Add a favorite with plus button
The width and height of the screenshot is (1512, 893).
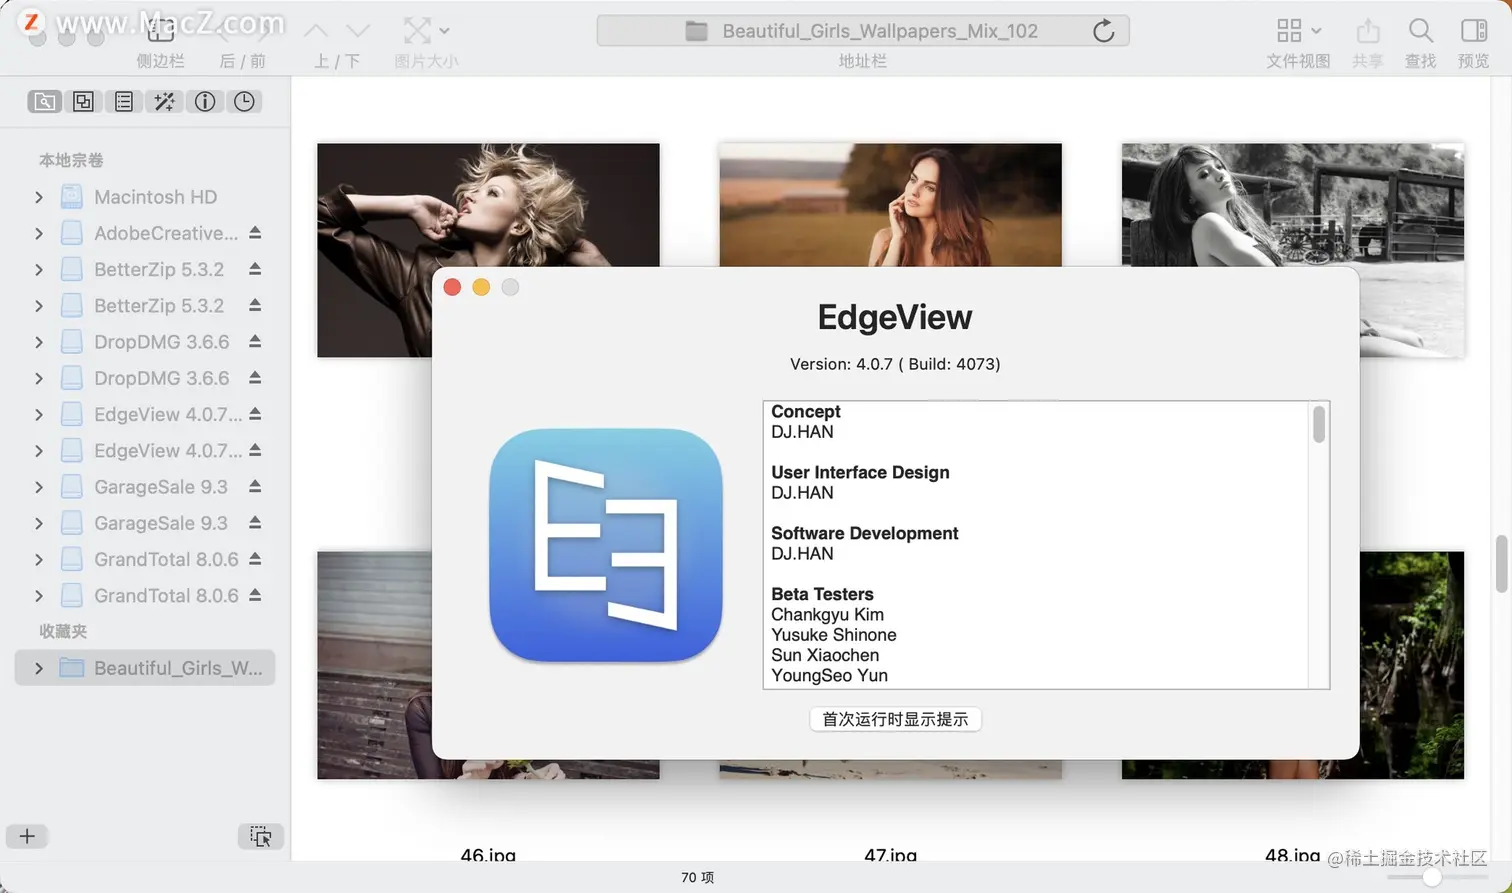tap(27, 836)
